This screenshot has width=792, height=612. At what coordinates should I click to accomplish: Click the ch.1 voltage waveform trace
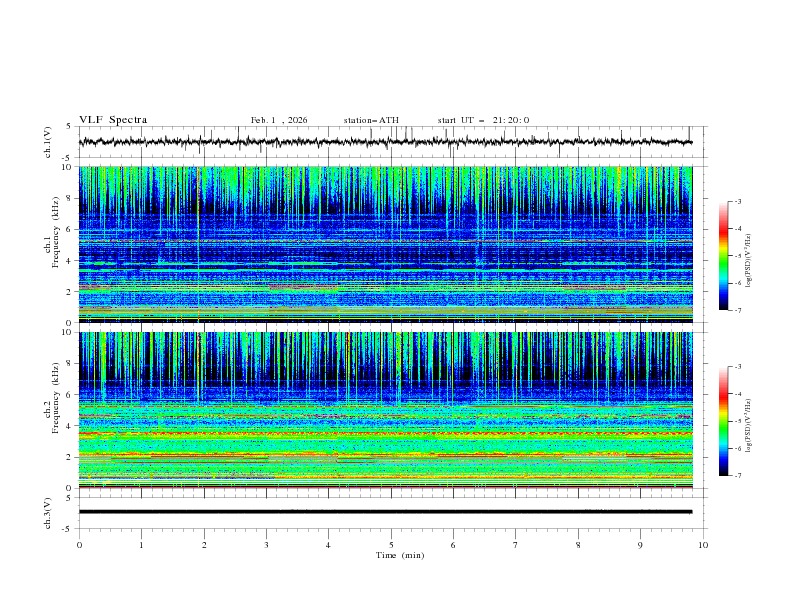(x=385, y=142)
